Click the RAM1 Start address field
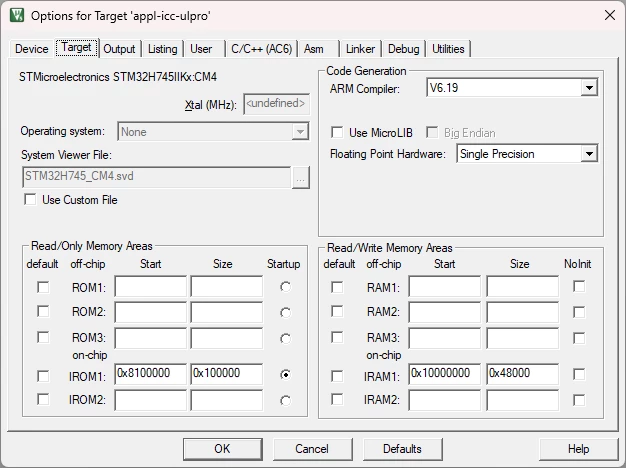626x468 pixels. (444, 286)
